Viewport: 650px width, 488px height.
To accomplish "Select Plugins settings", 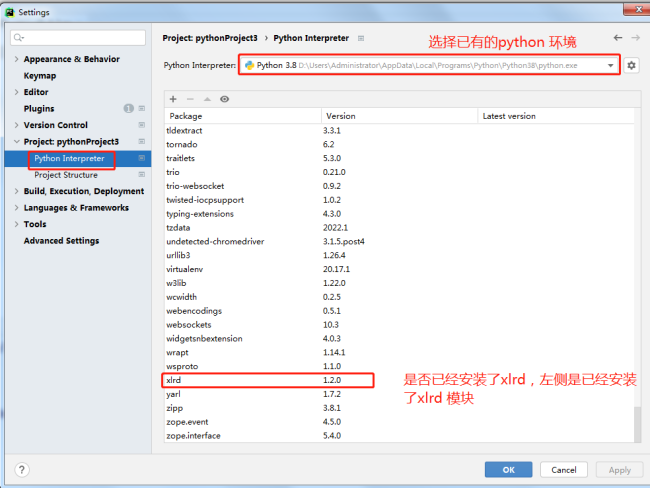I will pos(39,109).
